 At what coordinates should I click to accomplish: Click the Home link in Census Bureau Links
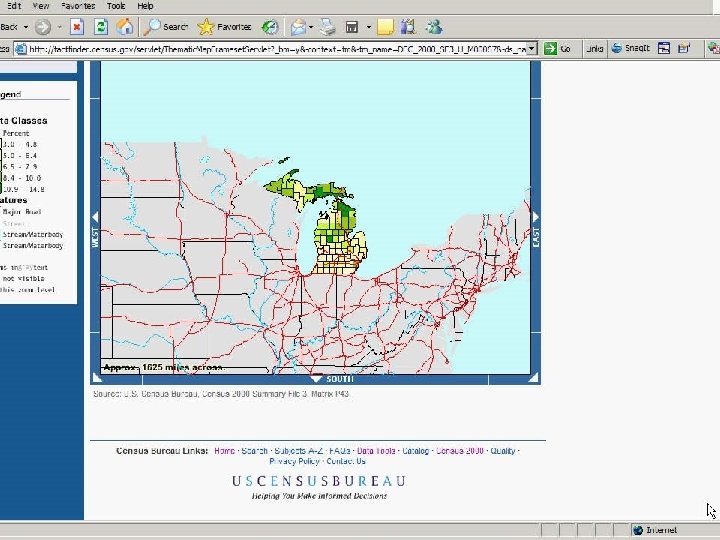225,451
